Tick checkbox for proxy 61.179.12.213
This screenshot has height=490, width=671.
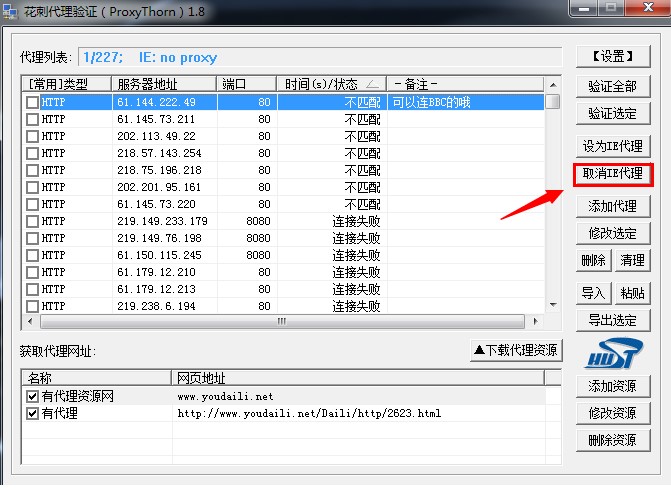tap(33, 289)
